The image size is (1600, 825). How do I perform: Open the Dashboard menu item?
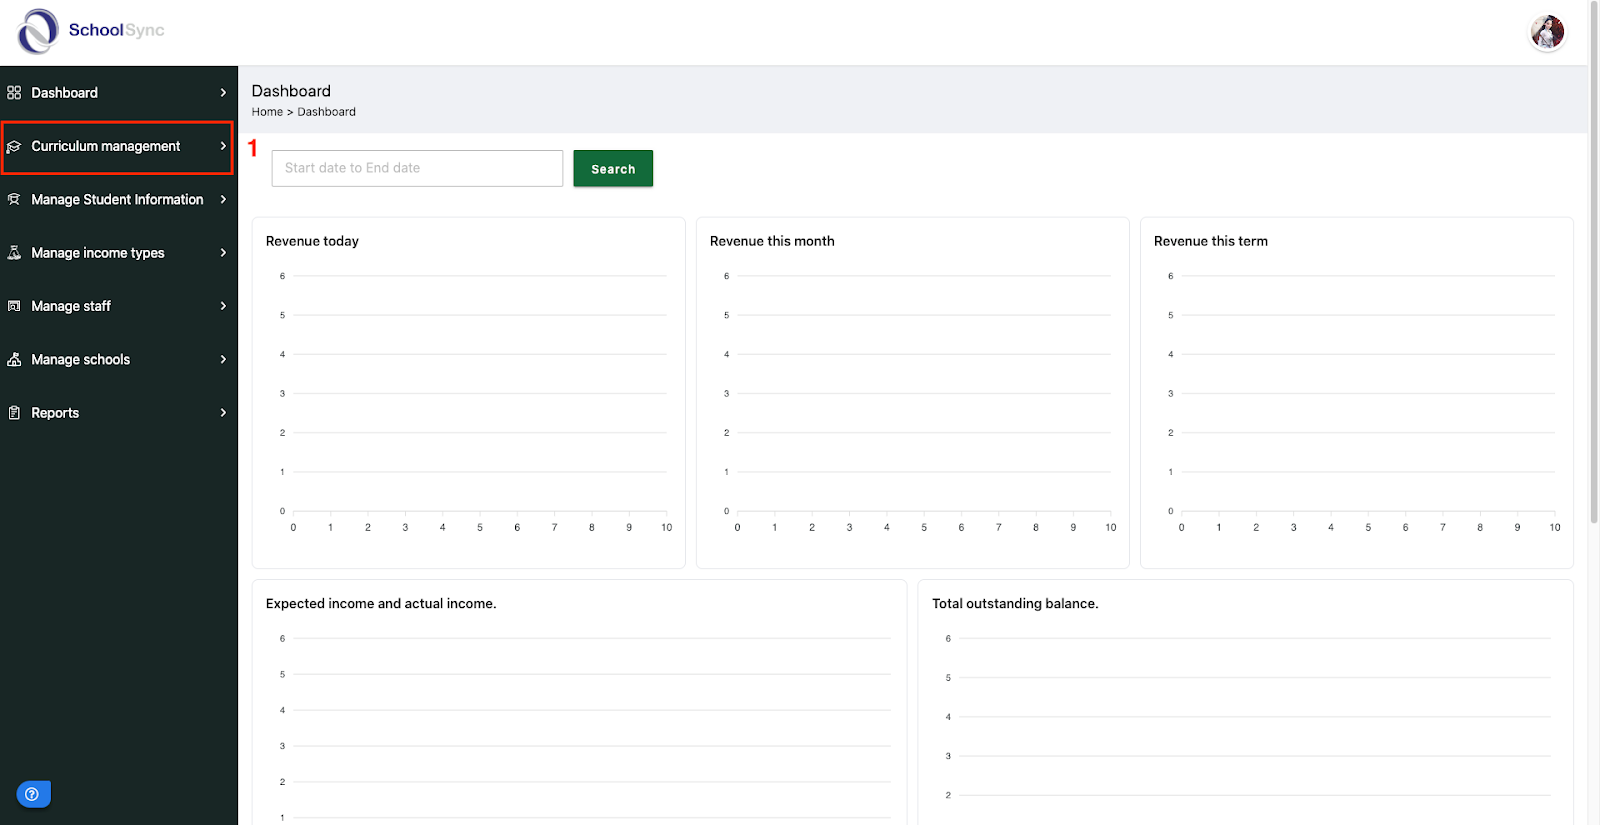tap(118, 93)
